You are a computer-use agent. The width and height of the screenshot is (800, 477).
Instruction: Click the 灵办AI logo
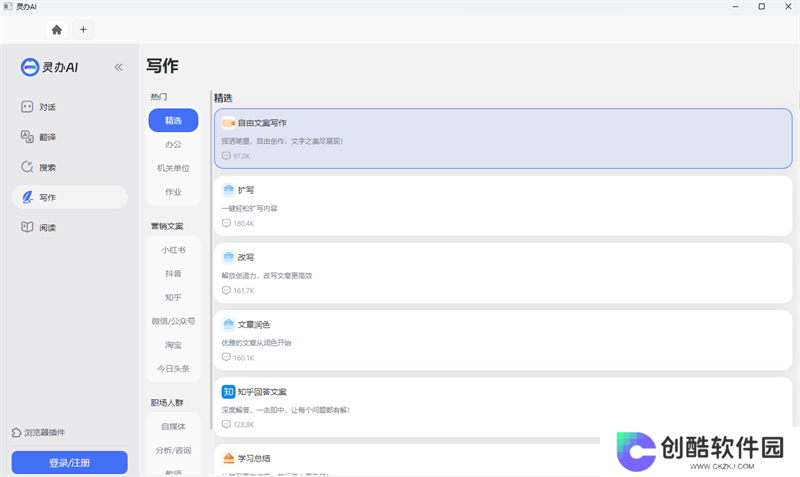(x=49, y=67)
